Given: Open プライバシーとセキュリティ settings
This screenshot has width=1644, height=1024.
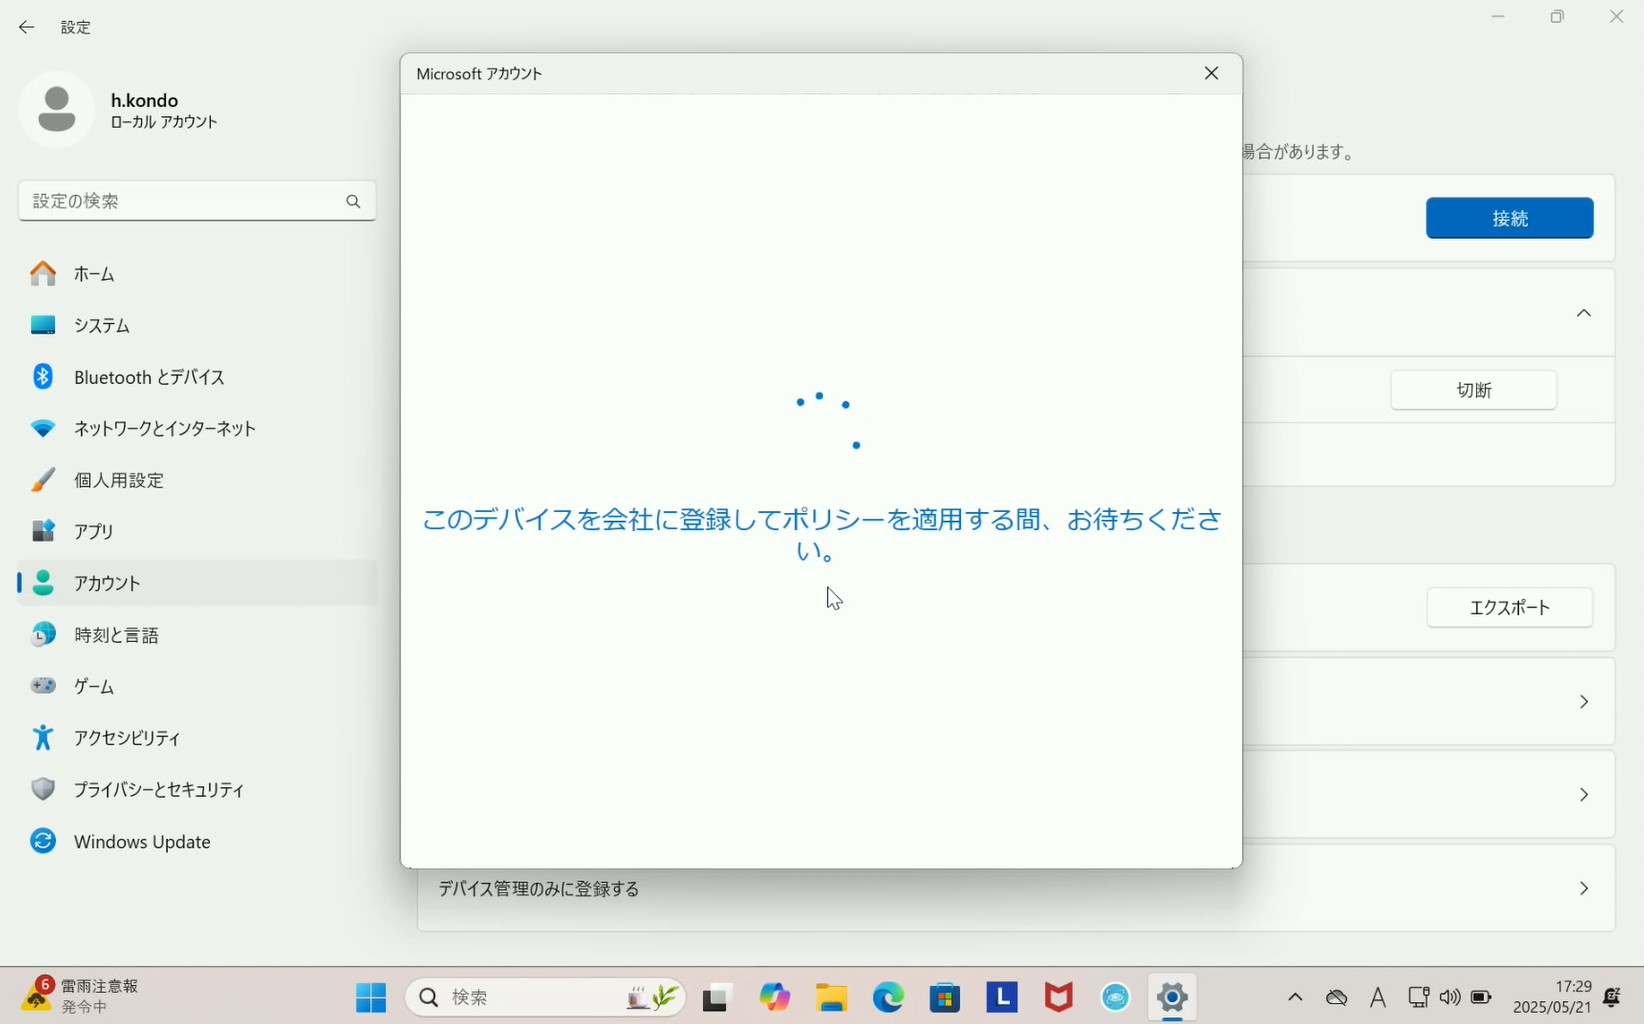Looking at the screenshot, I should tap(158, 790).
